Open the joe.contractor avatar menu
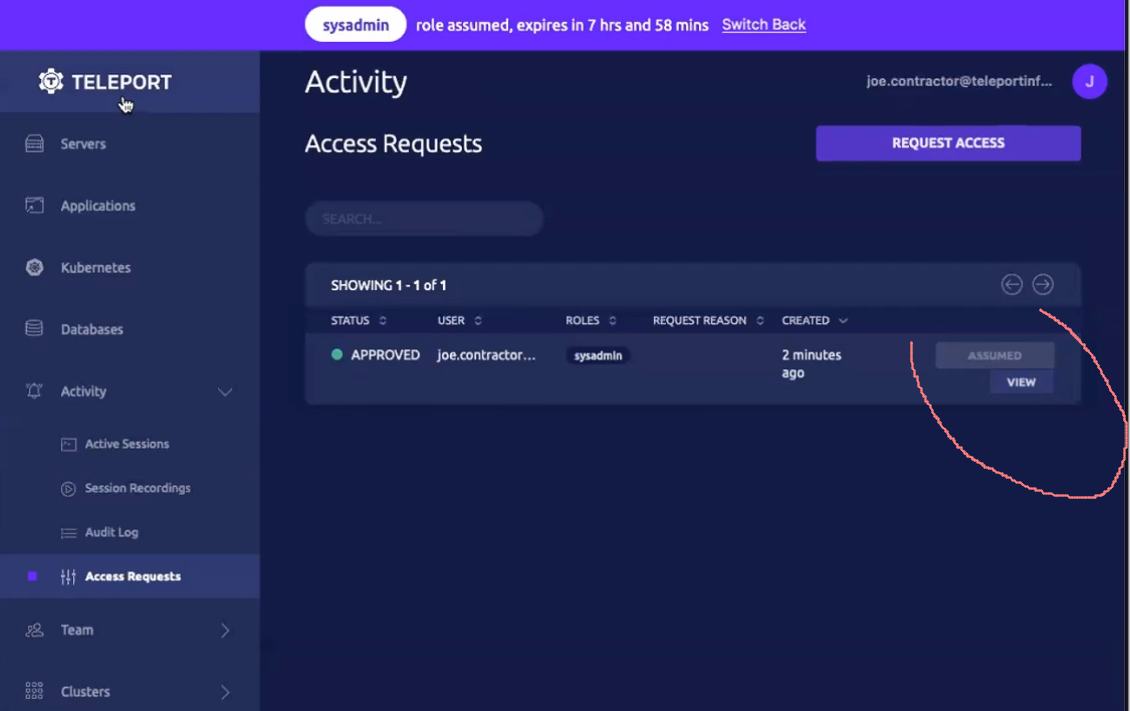This screenshot has width=1130, height=711. pyautogui.click(x=1089, y=81)
